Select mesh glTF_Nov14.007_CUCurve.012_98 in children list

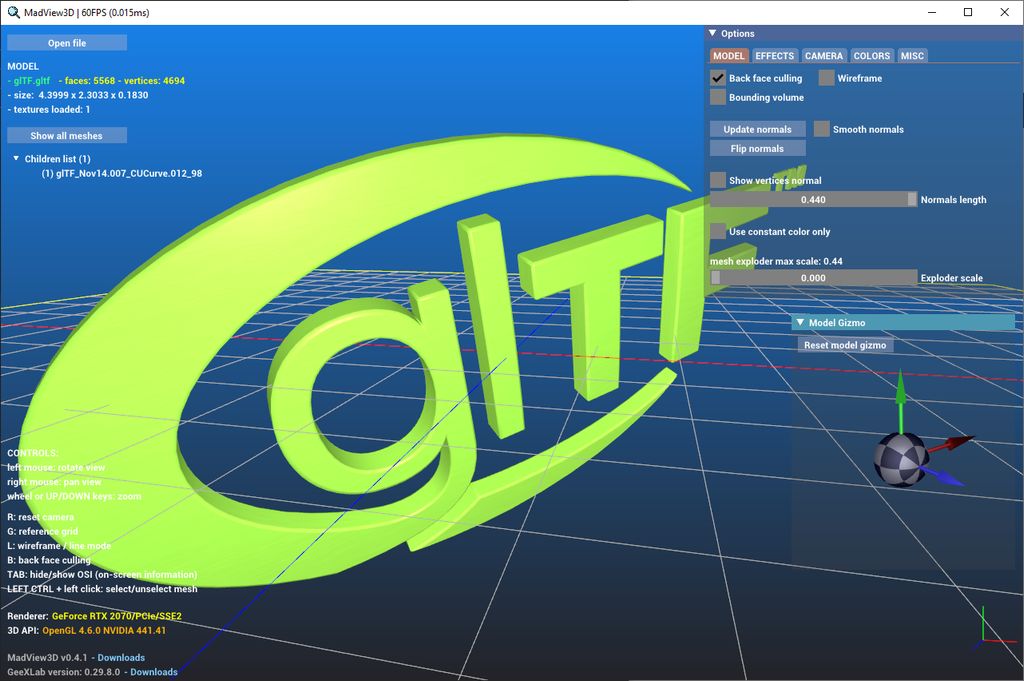[121, 173]
